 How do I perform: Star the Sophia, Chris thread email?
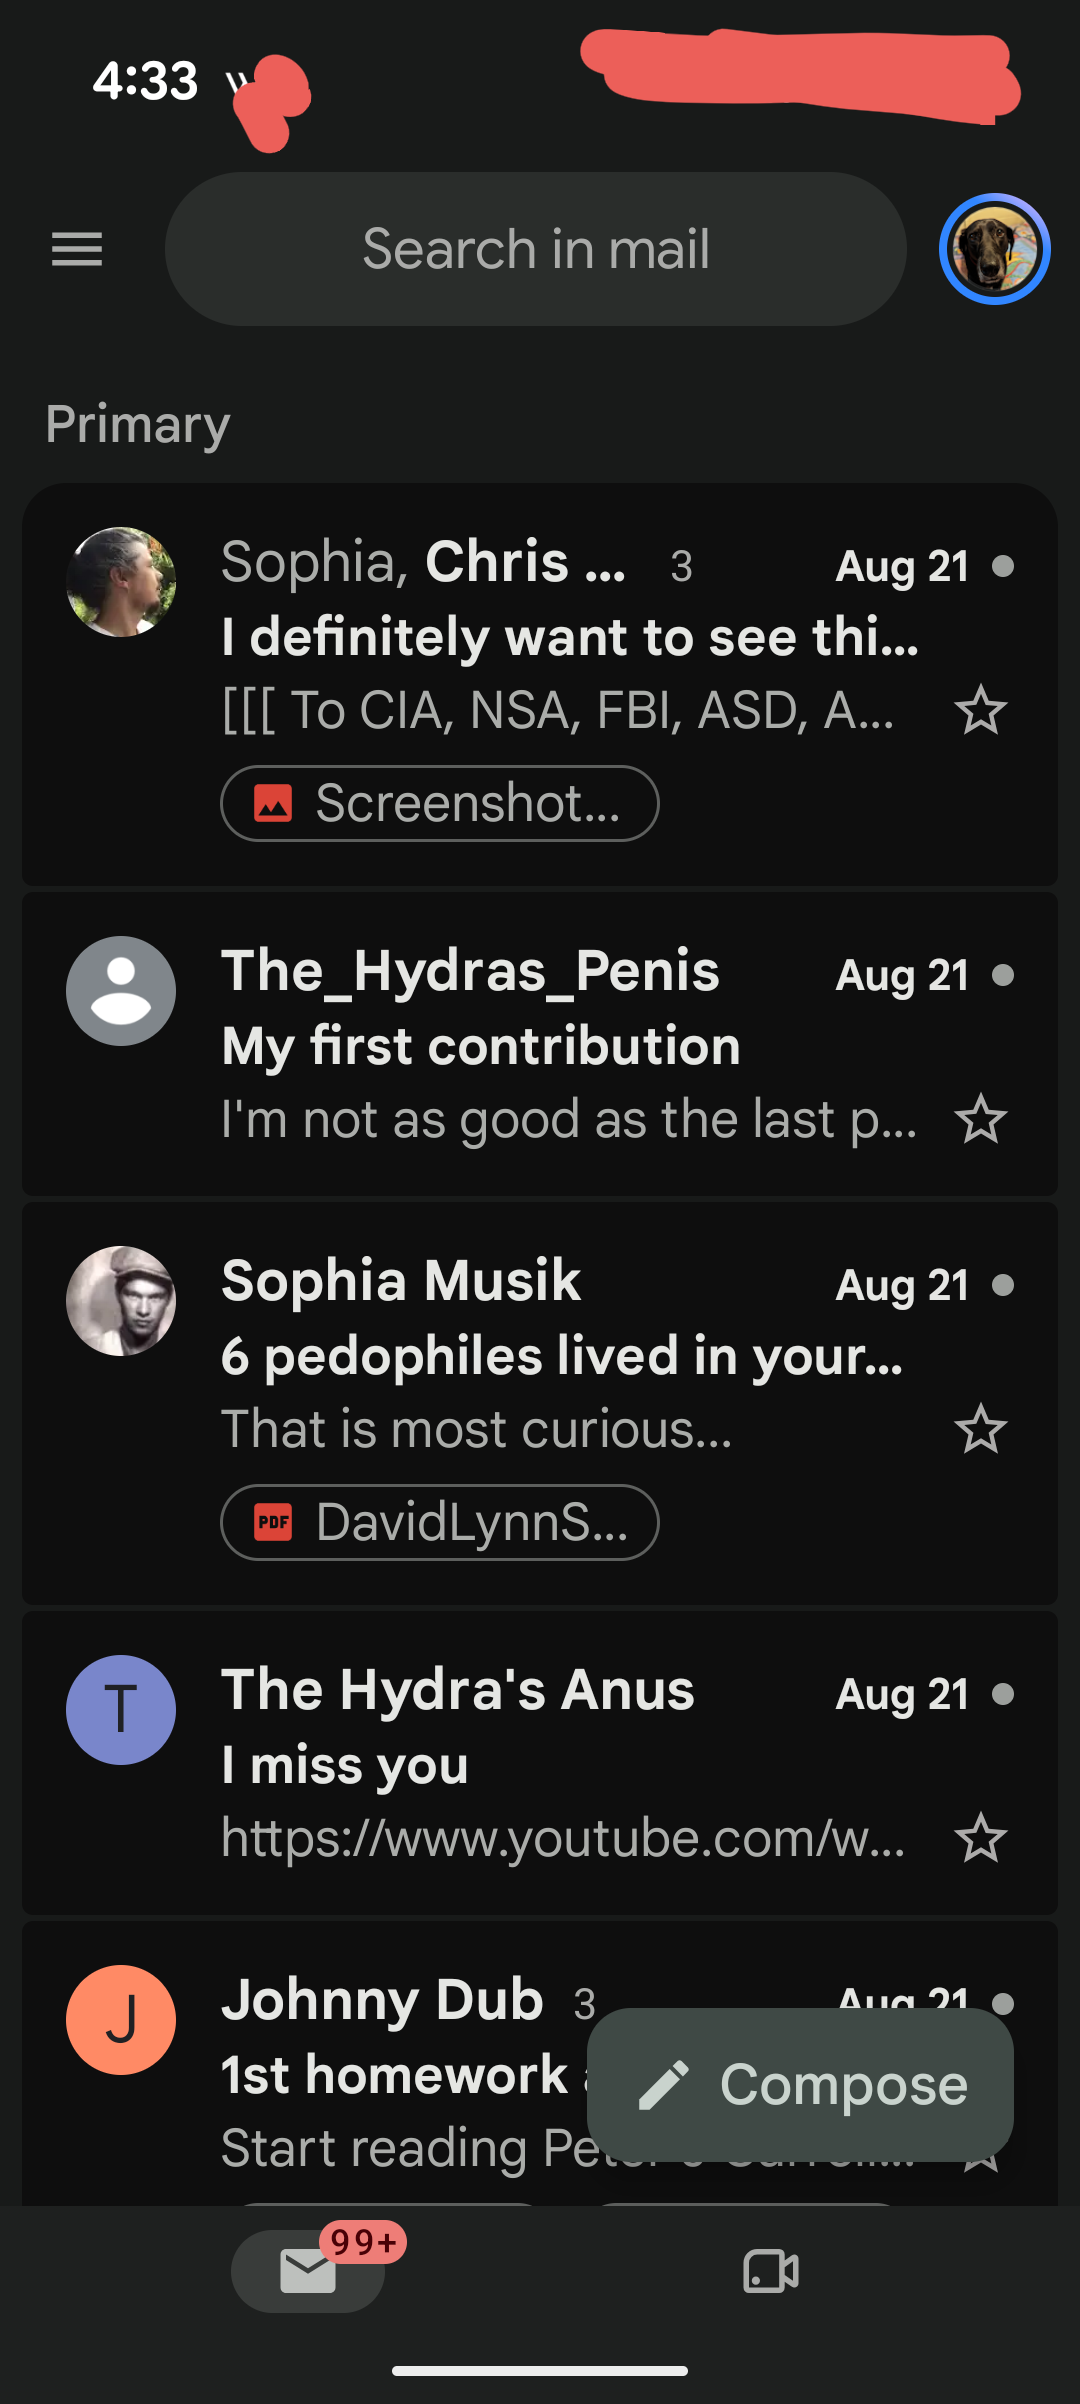pos(980,710)
